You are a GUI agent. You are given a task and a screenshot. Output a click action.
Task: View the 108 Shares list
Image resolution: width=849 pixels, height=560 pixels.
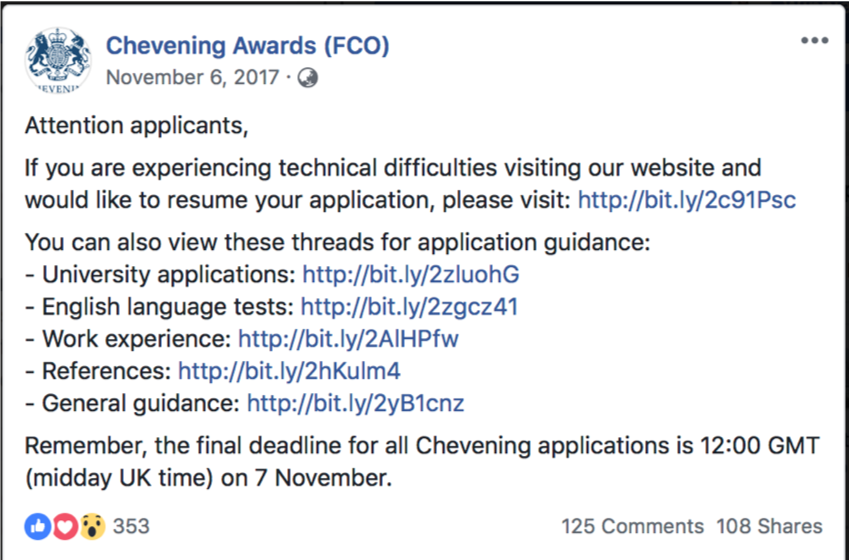(x=769, y=526)
